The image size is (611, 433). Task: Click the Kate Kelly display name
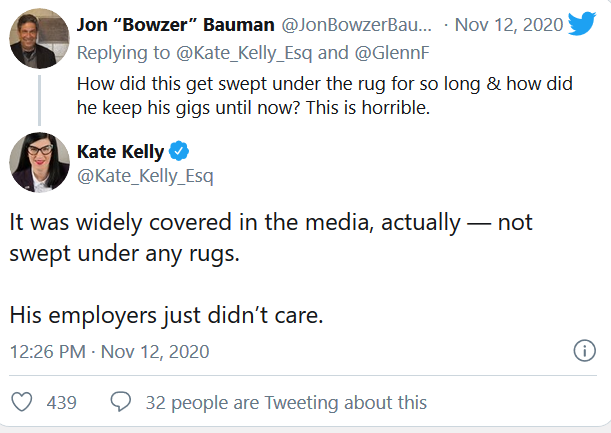tap(120, 152)
